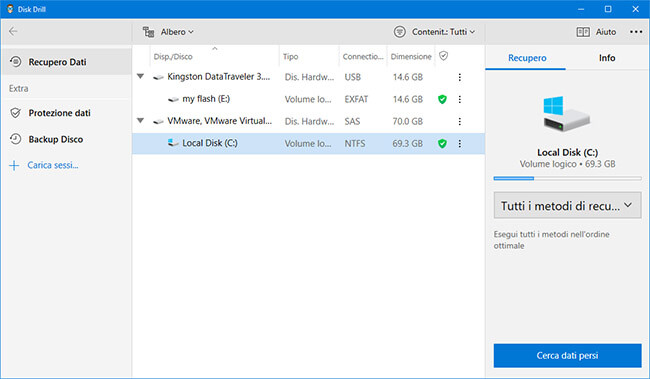Click green shield on Local Disk (C:)
Screen dimensions: 650x379
442,143
